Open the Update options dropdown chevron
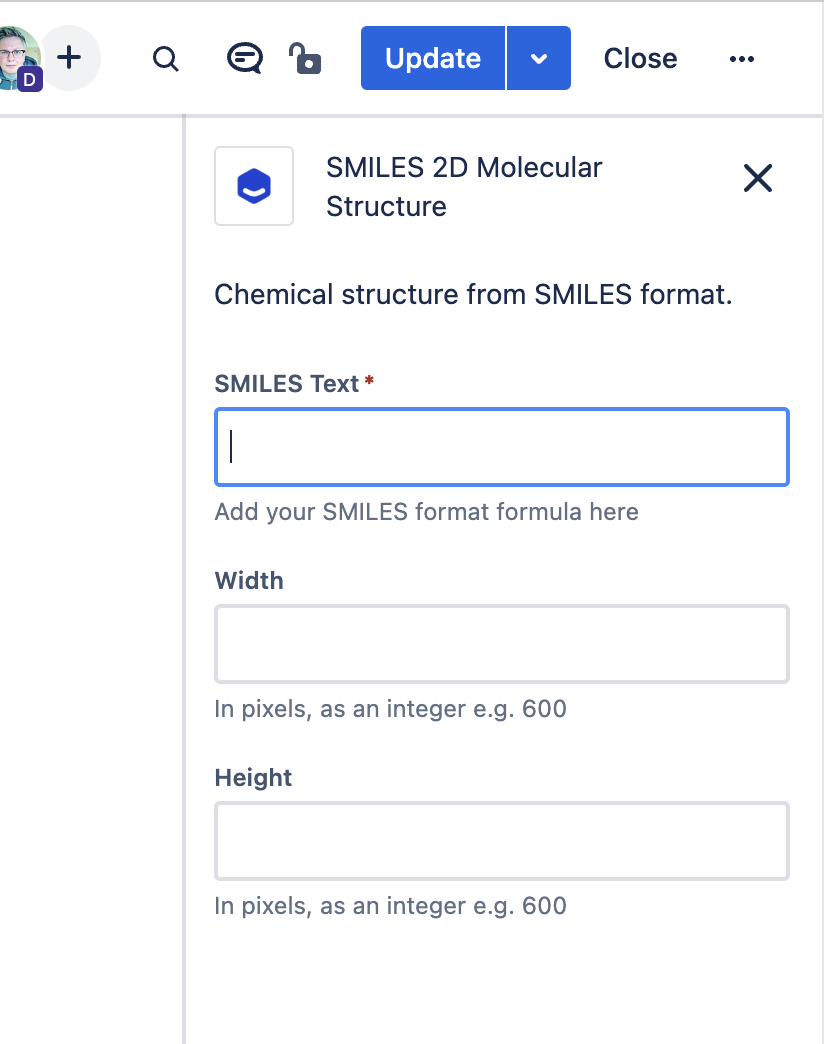This screenshot has width=824, height=1044. click(x=539, y=58)
